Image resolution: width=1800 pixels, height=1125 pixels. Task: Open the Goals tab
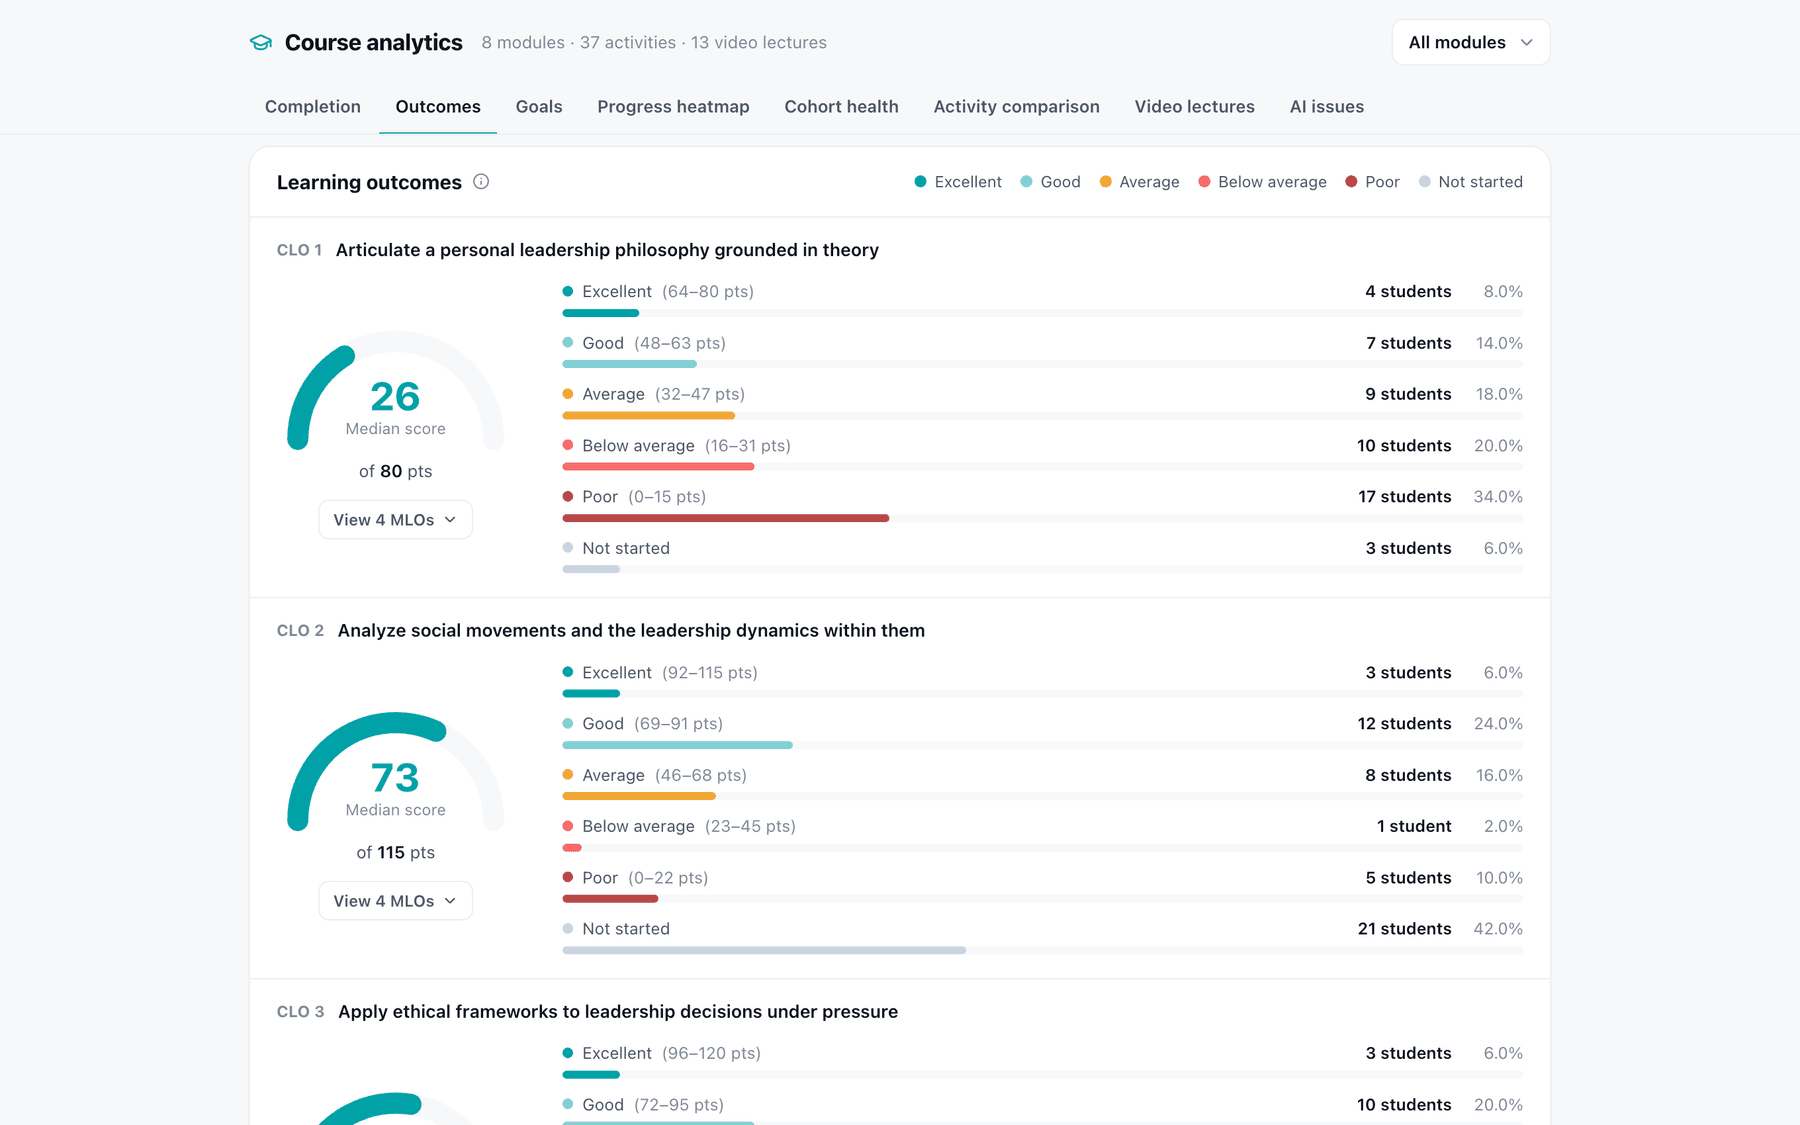pos(539,107)
